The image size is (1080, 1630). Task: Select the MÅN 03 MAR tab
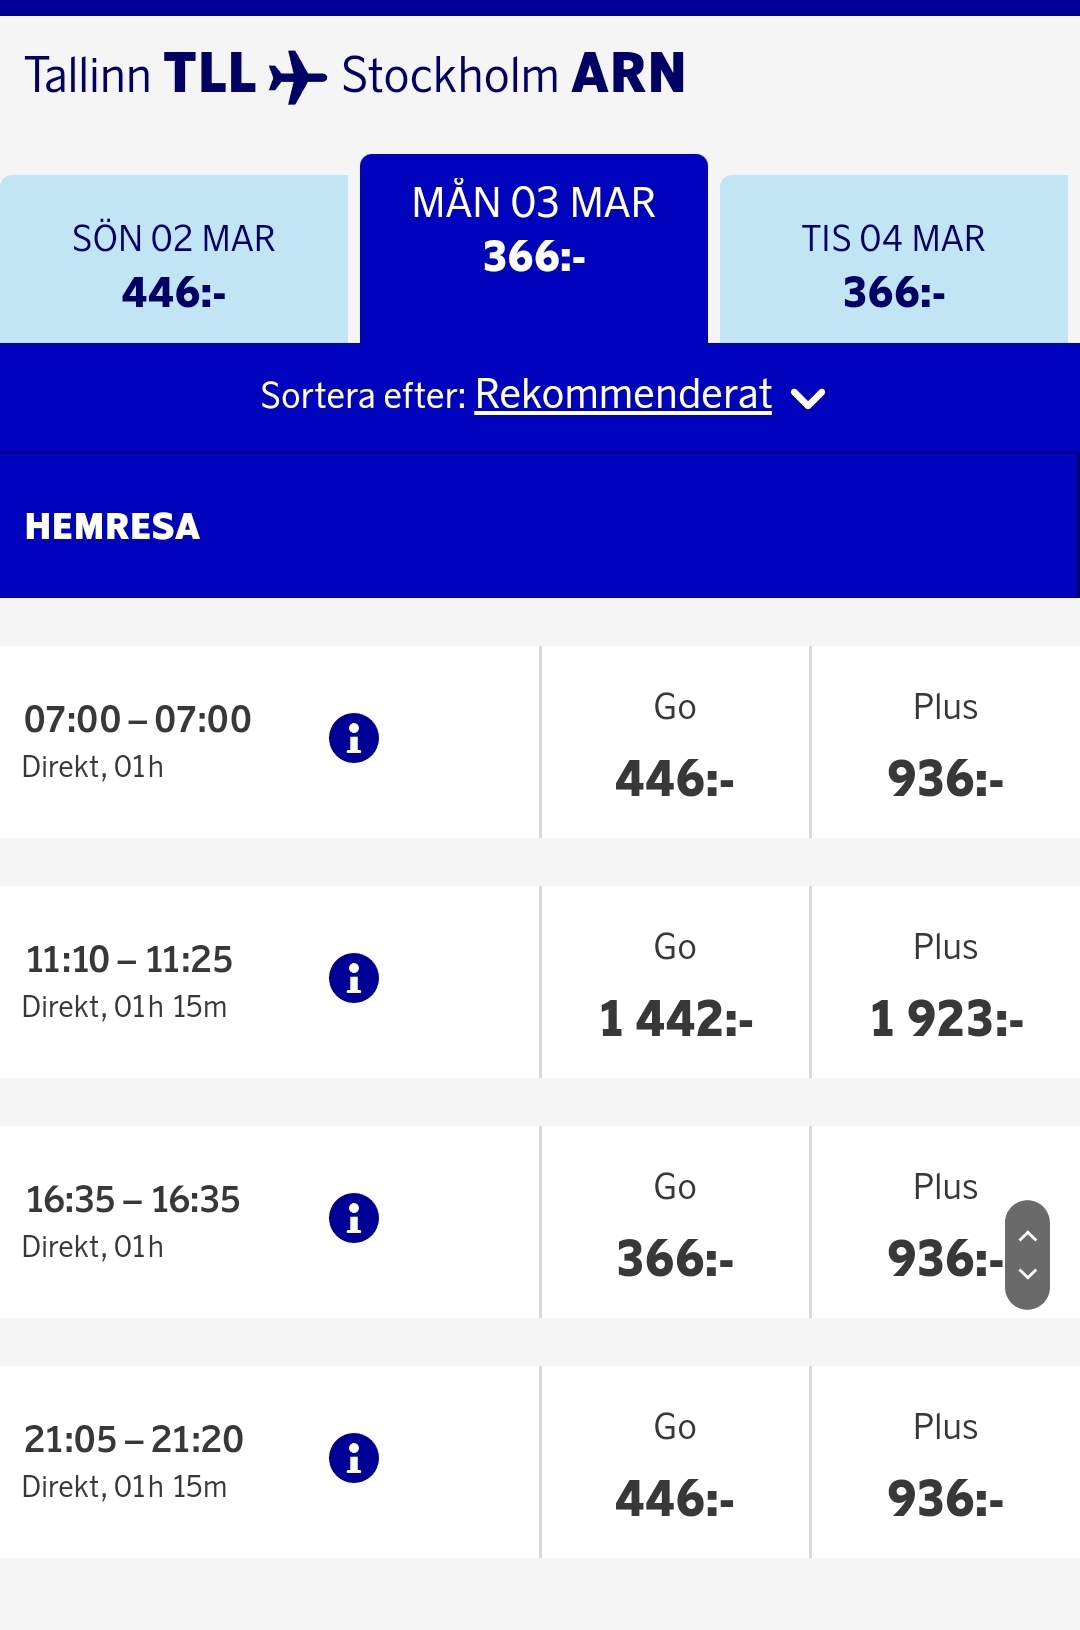[534, 232]
